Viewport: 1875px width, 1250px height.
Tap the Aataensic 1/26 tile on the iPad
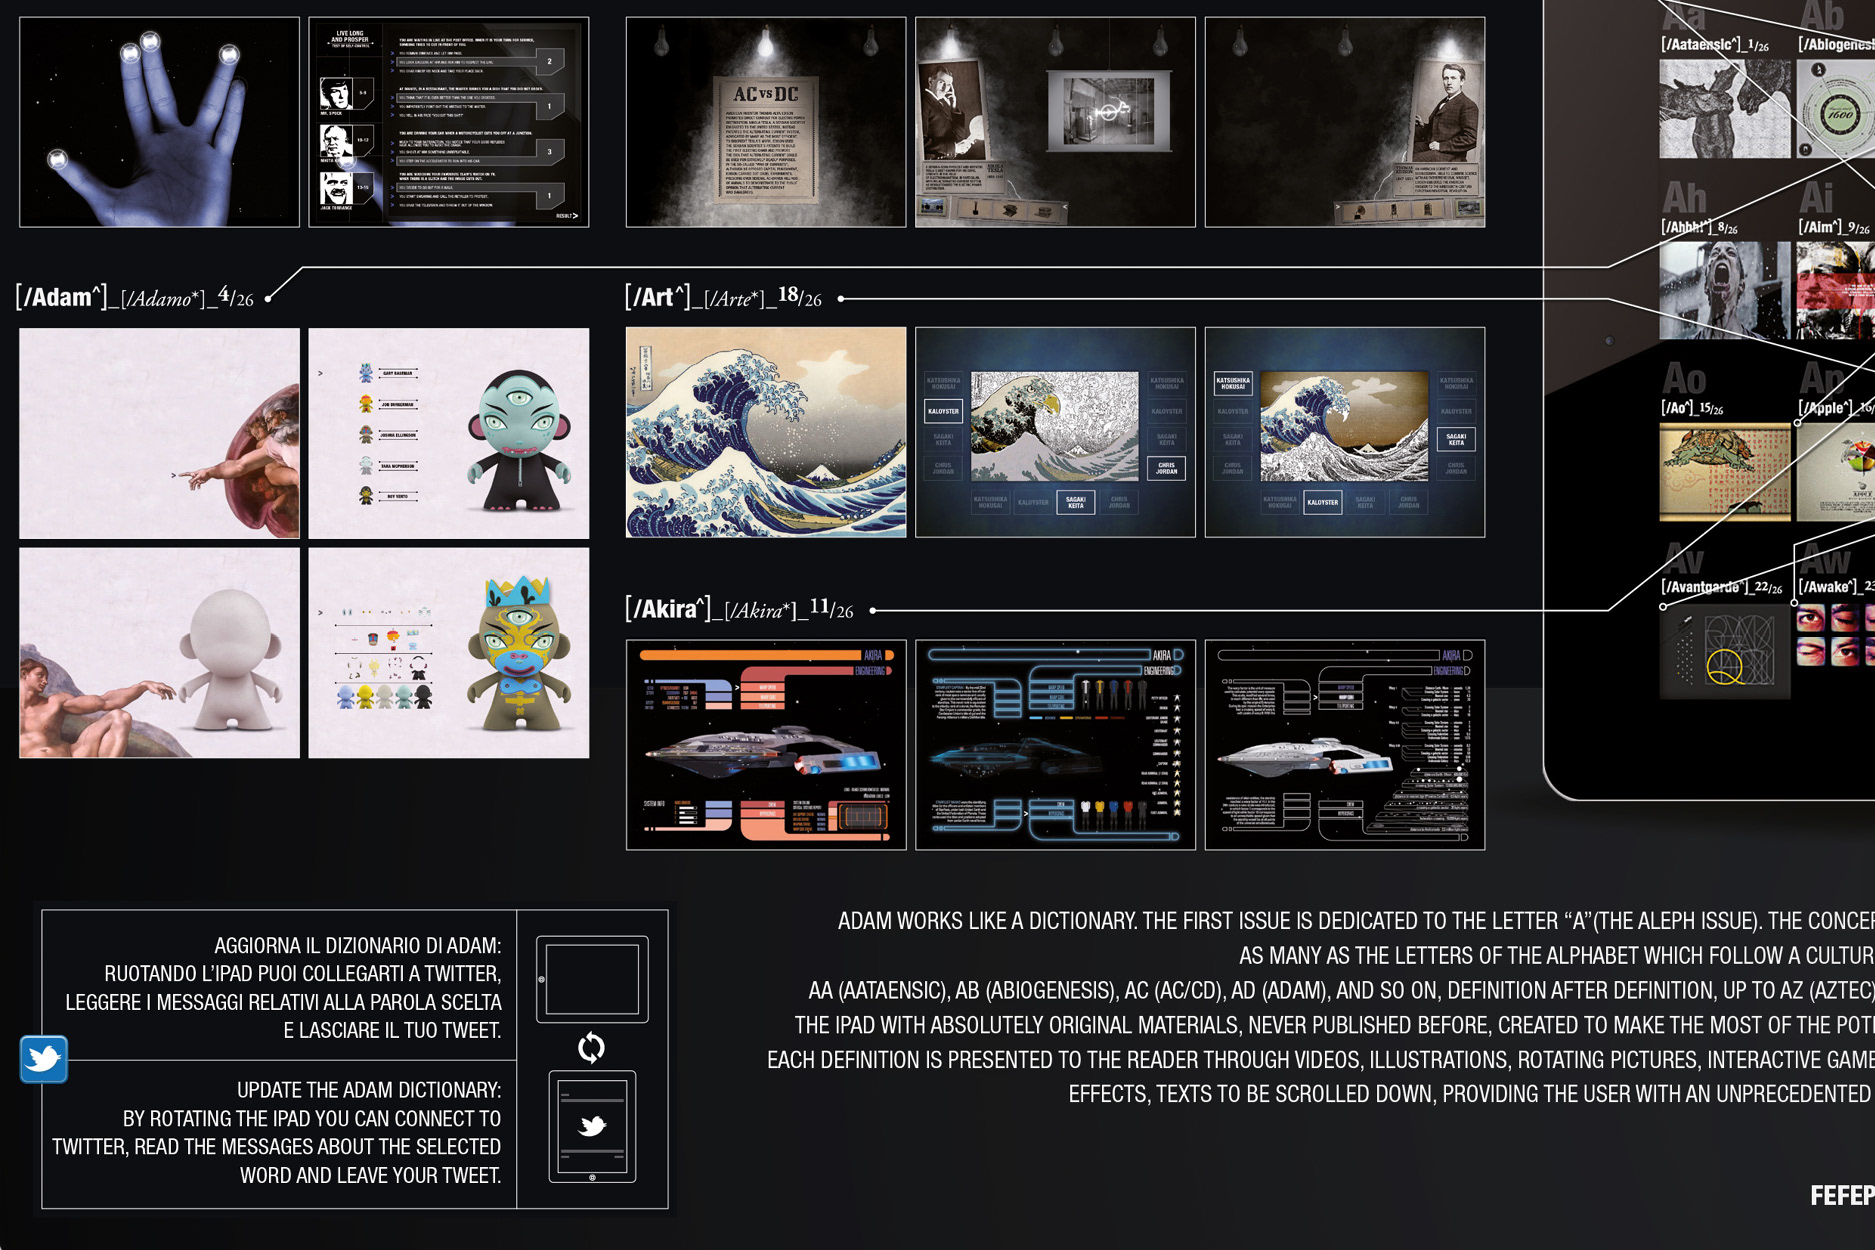tap(1725, 108)
